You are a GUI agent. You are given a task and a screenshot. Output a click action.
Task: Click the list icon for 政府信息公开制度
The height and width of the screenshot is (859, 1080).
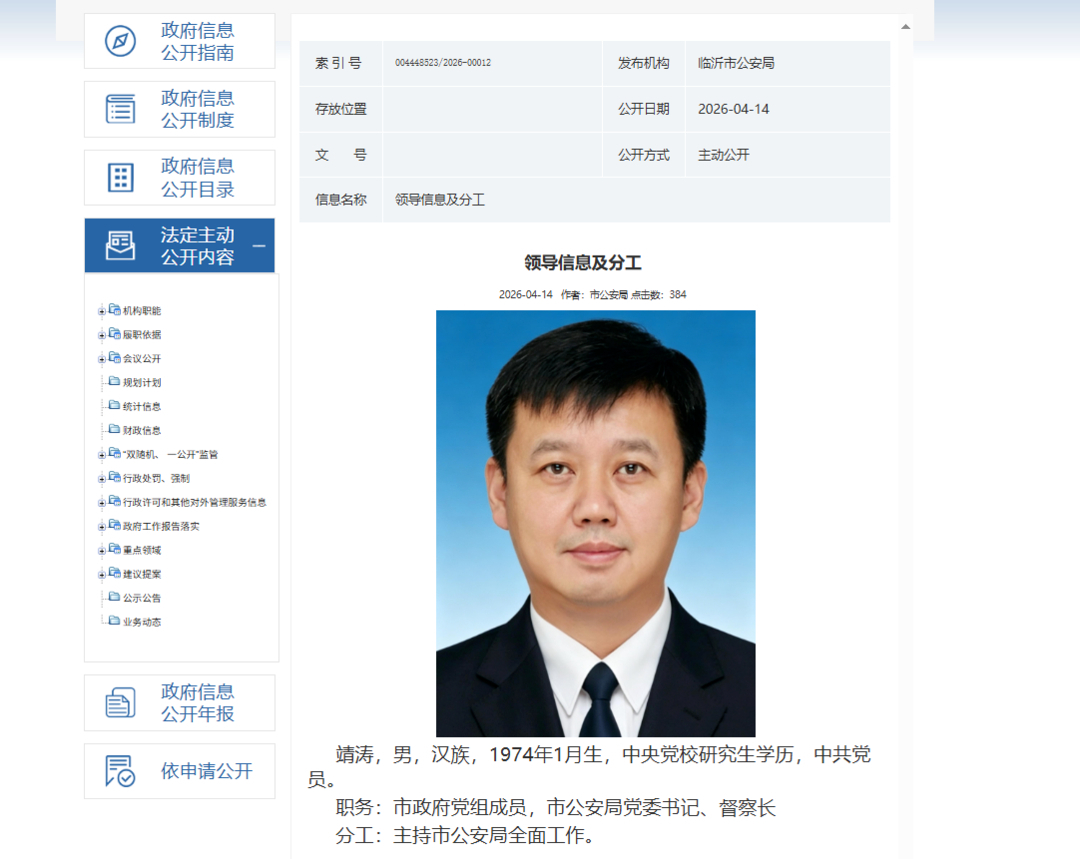click(x=120, y=109)
